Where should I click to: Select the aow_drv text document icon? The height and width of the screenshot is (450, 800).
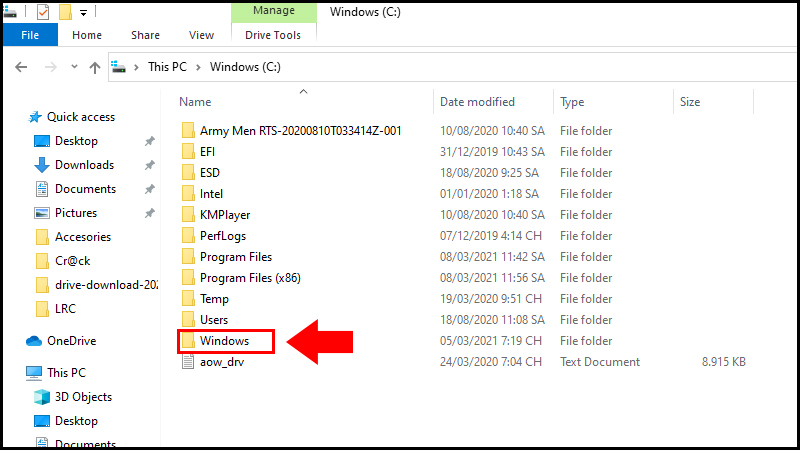coord(187,362)
